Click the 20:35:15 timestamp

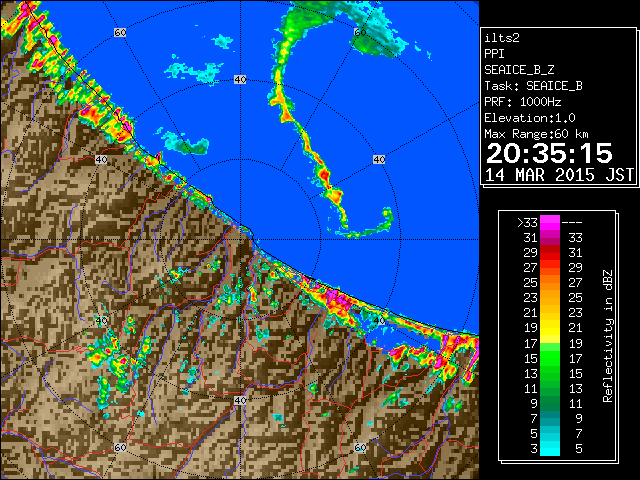coord(549,153)
